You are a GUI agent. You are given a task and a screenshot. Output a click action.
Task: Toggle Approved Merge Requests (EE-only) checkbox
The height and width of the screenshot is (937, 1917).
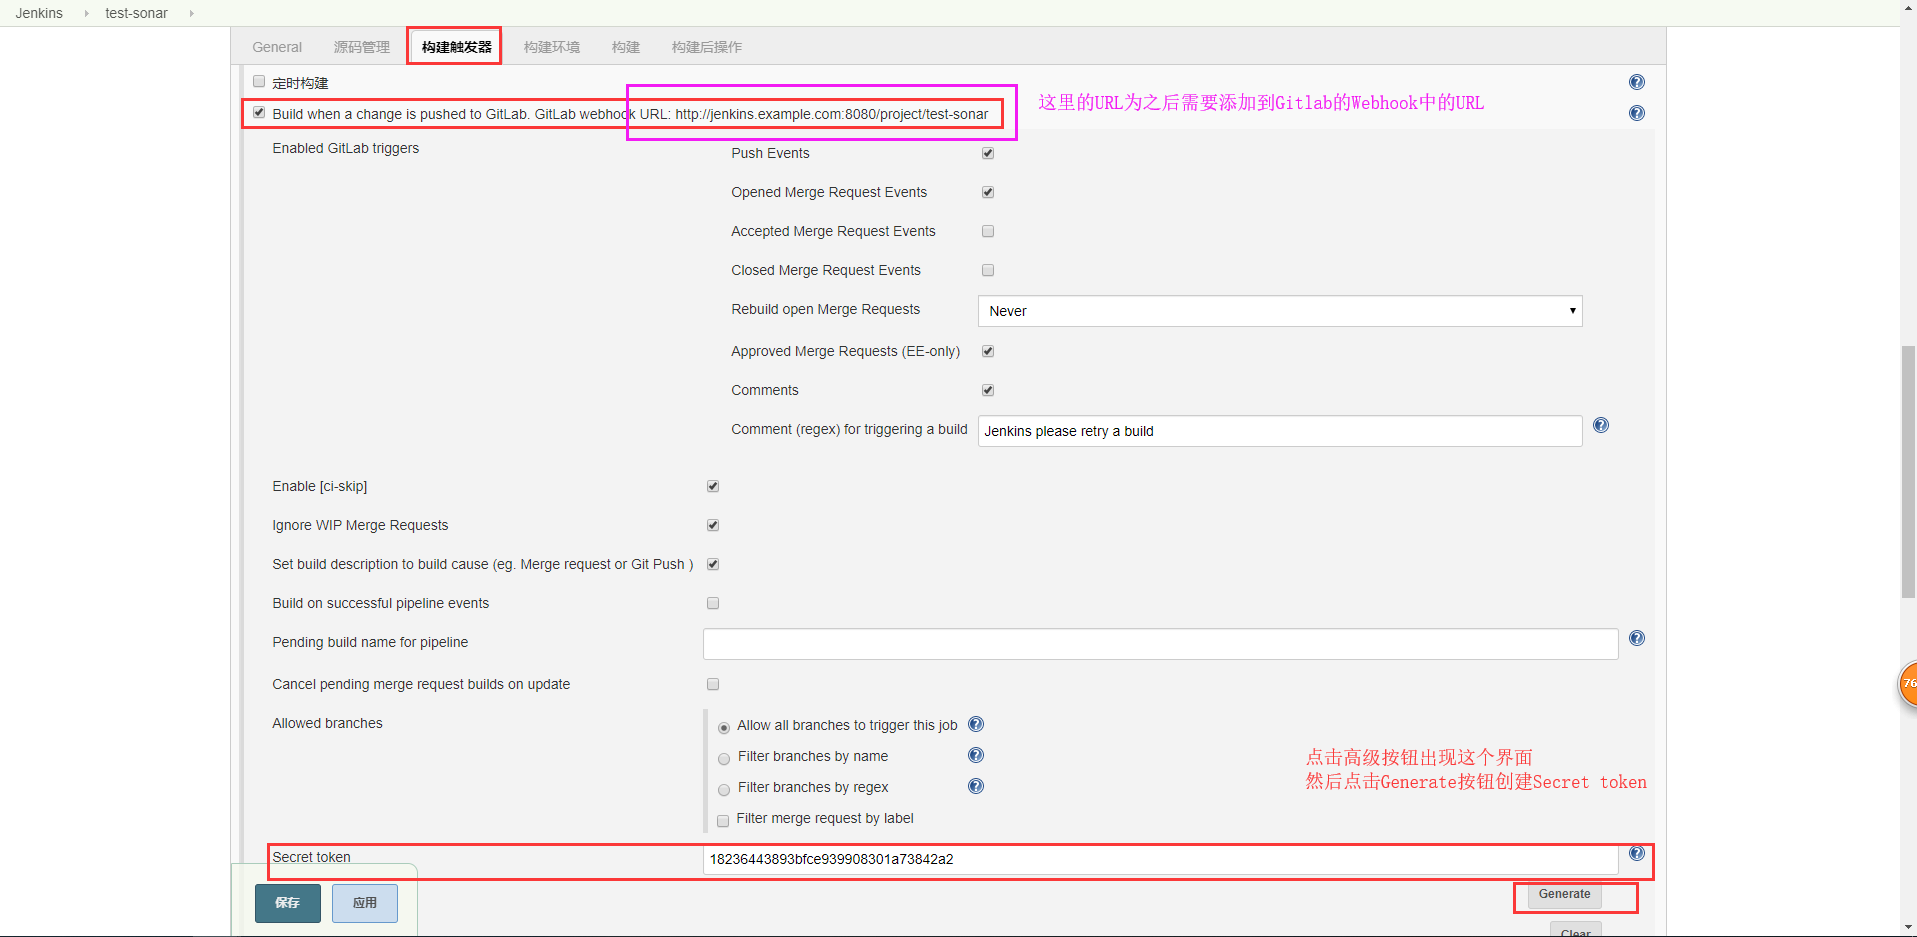click(988, 351)
